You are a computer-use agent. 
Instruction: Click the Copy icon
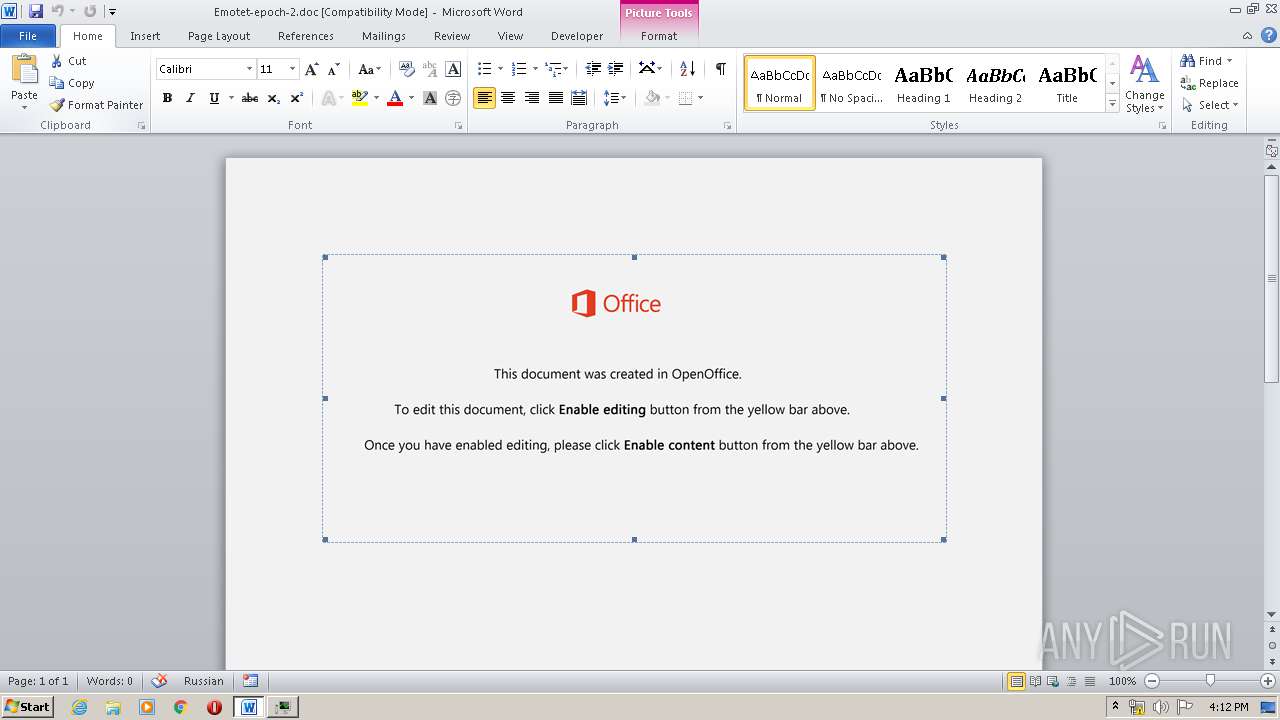click(x=57, y=83)
